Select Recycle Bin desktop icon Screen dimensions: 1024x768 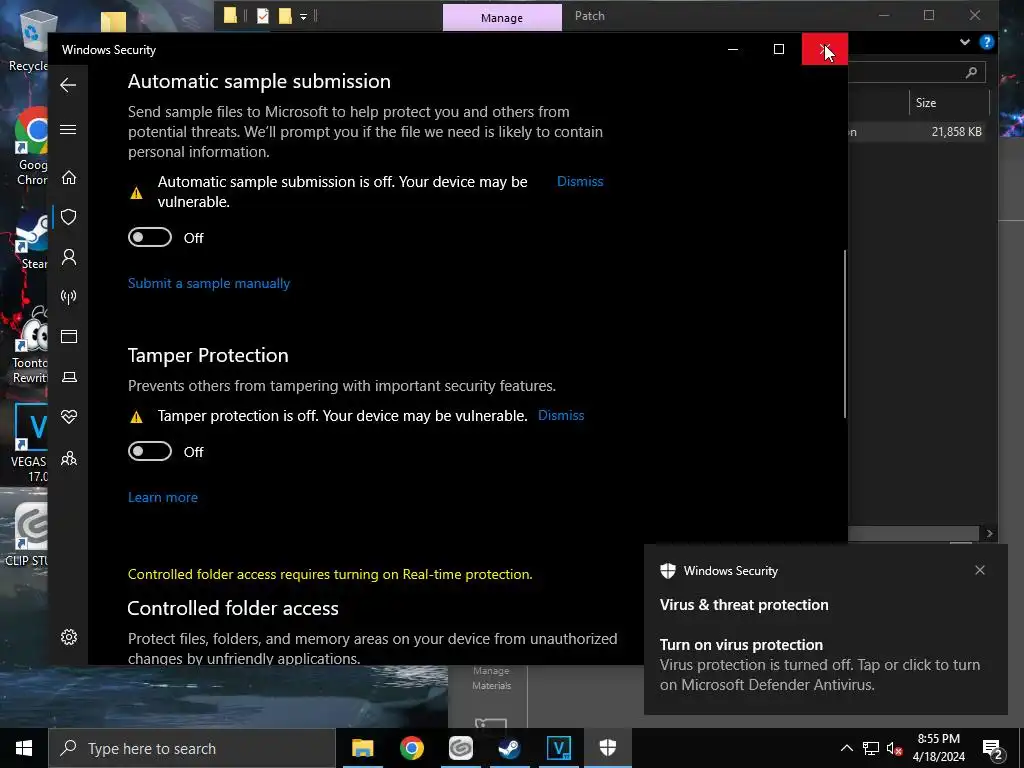29,41
